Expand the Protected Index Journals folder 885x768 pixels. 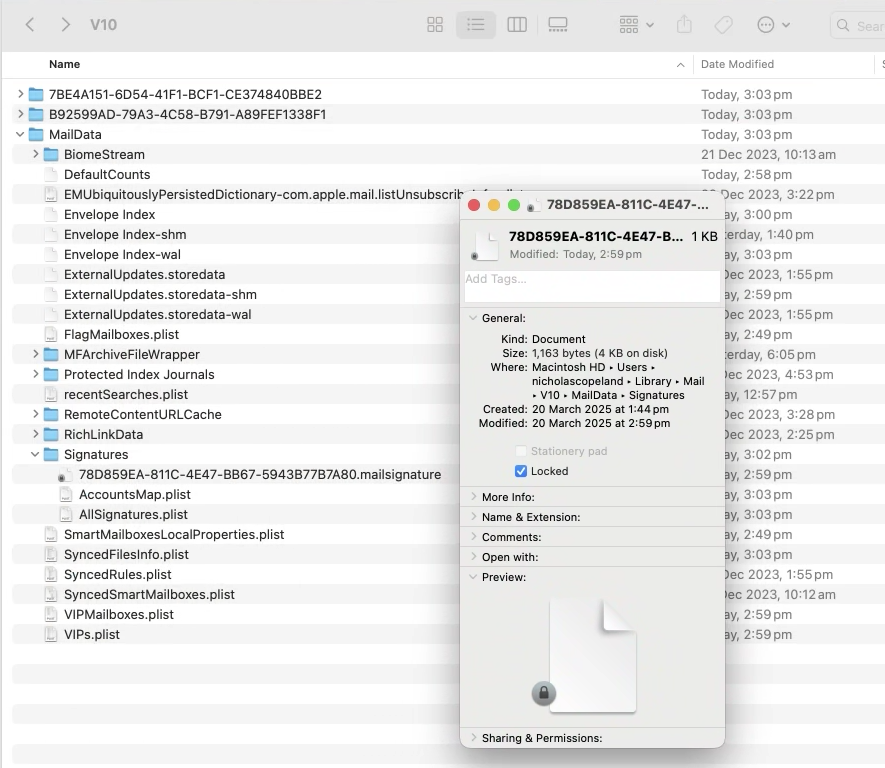coord(36,374)
